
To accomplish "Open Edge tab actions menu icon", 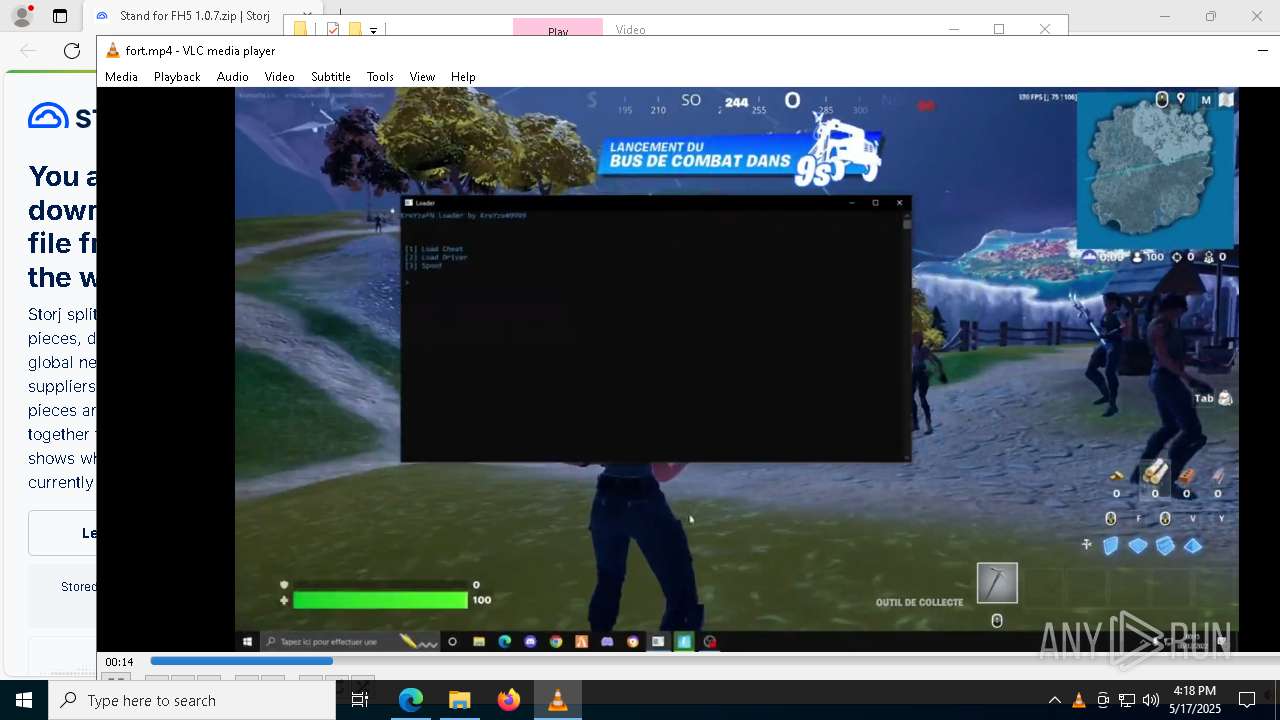I will [x=60, y=16].
